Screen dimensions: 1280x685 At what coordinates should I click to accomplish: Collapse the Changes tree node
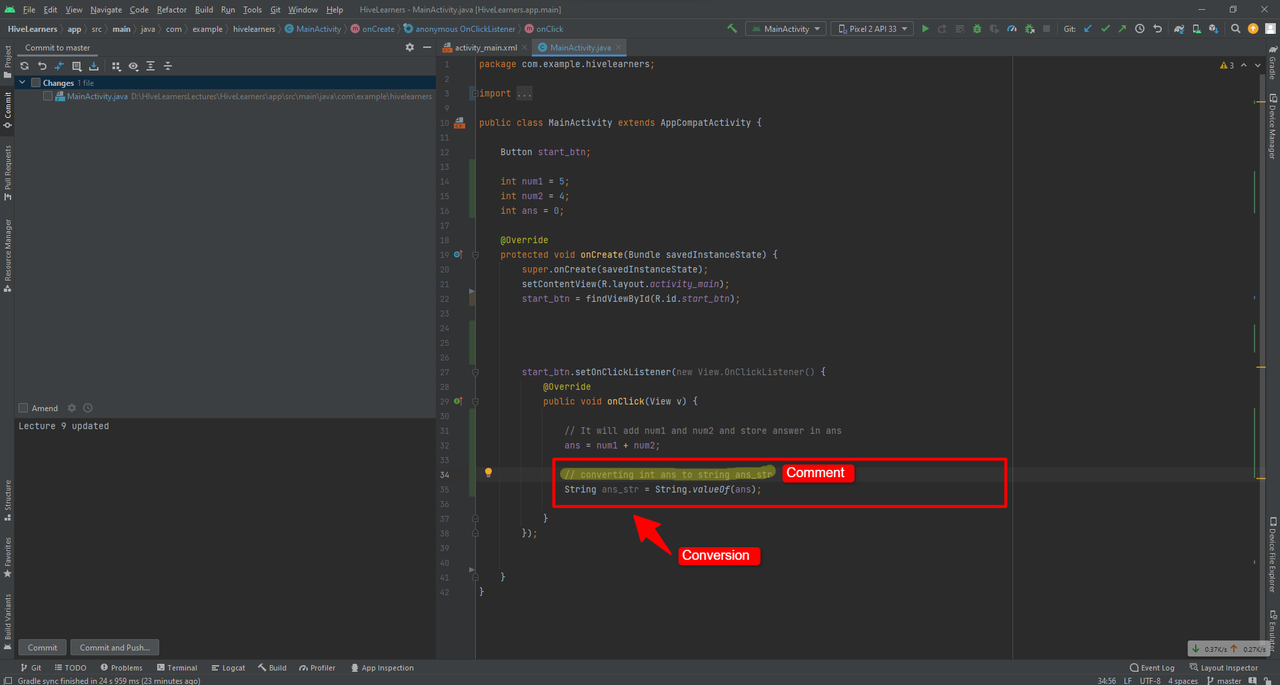click(22, 83)
